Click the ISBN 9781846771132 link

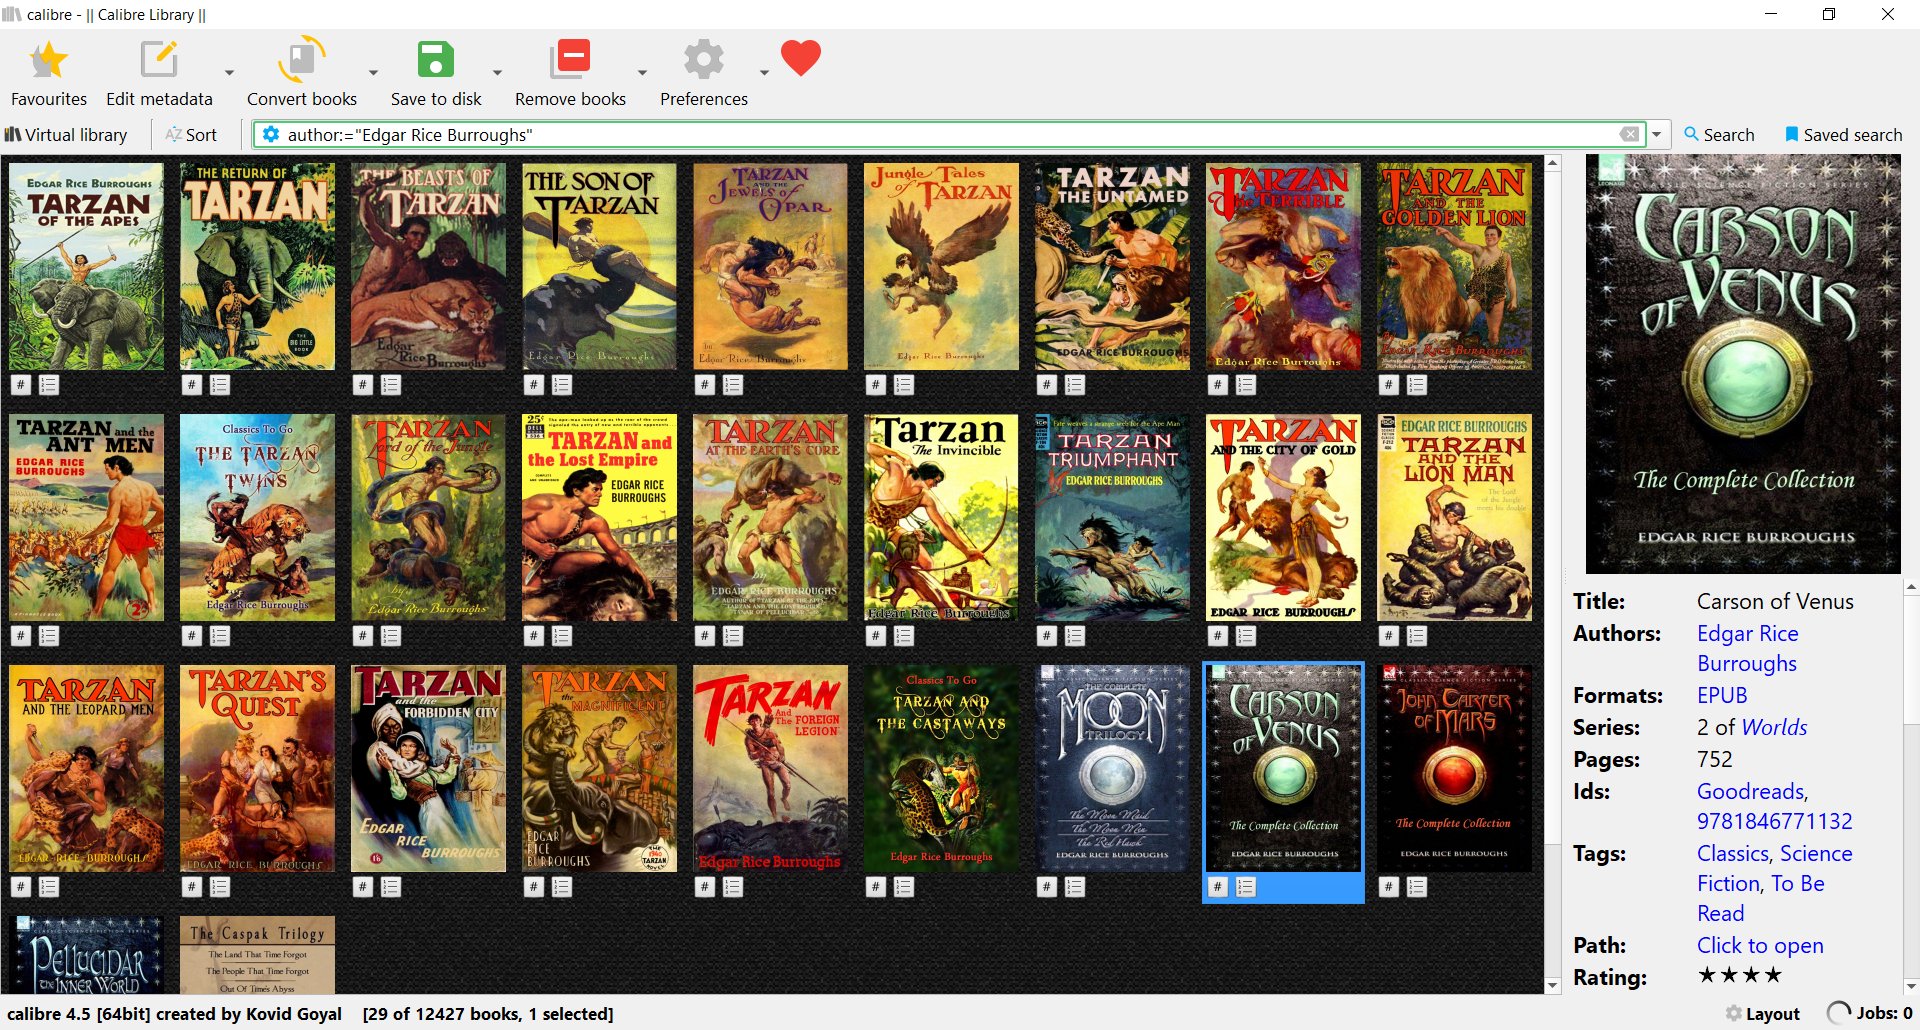[1775, 821]
